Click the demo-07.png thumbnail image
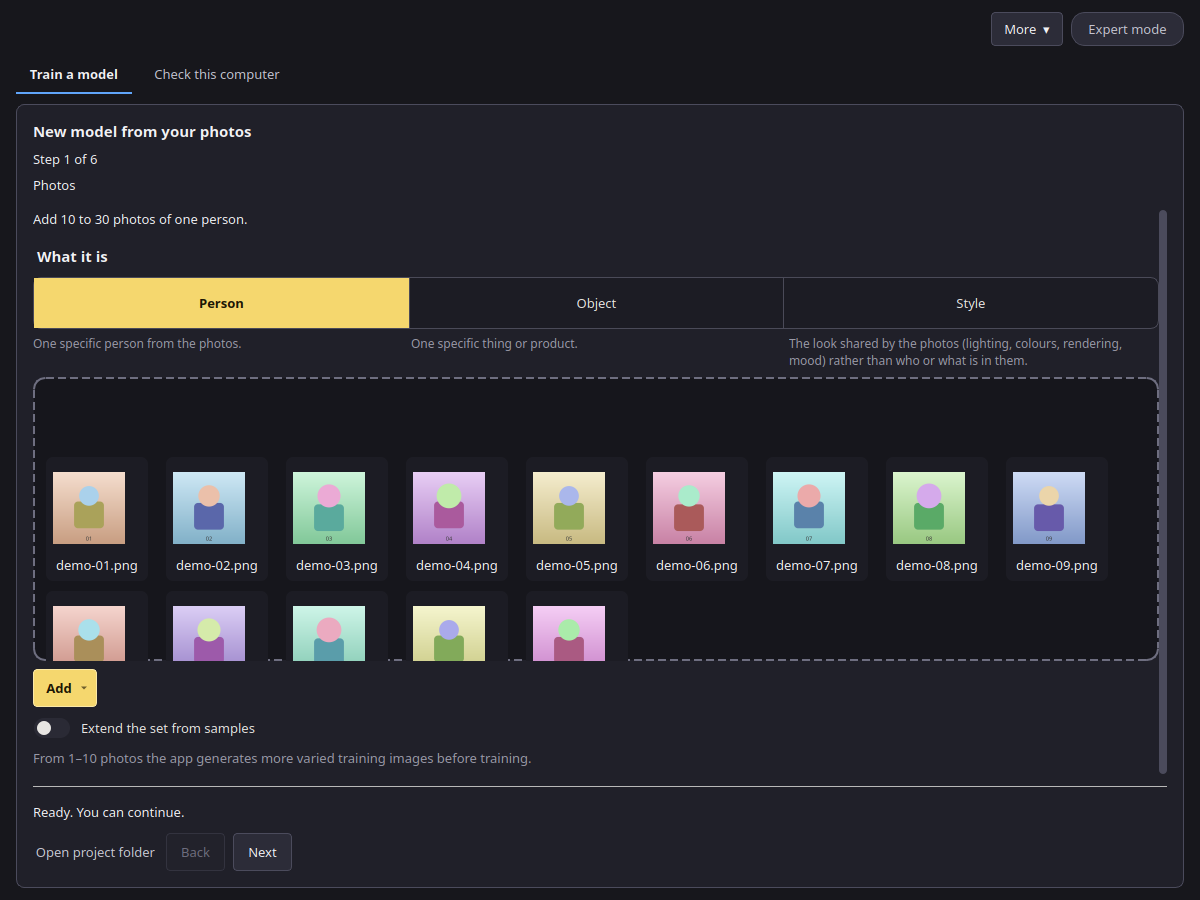This screenshot has width=1200, height=900. (809, 508)
